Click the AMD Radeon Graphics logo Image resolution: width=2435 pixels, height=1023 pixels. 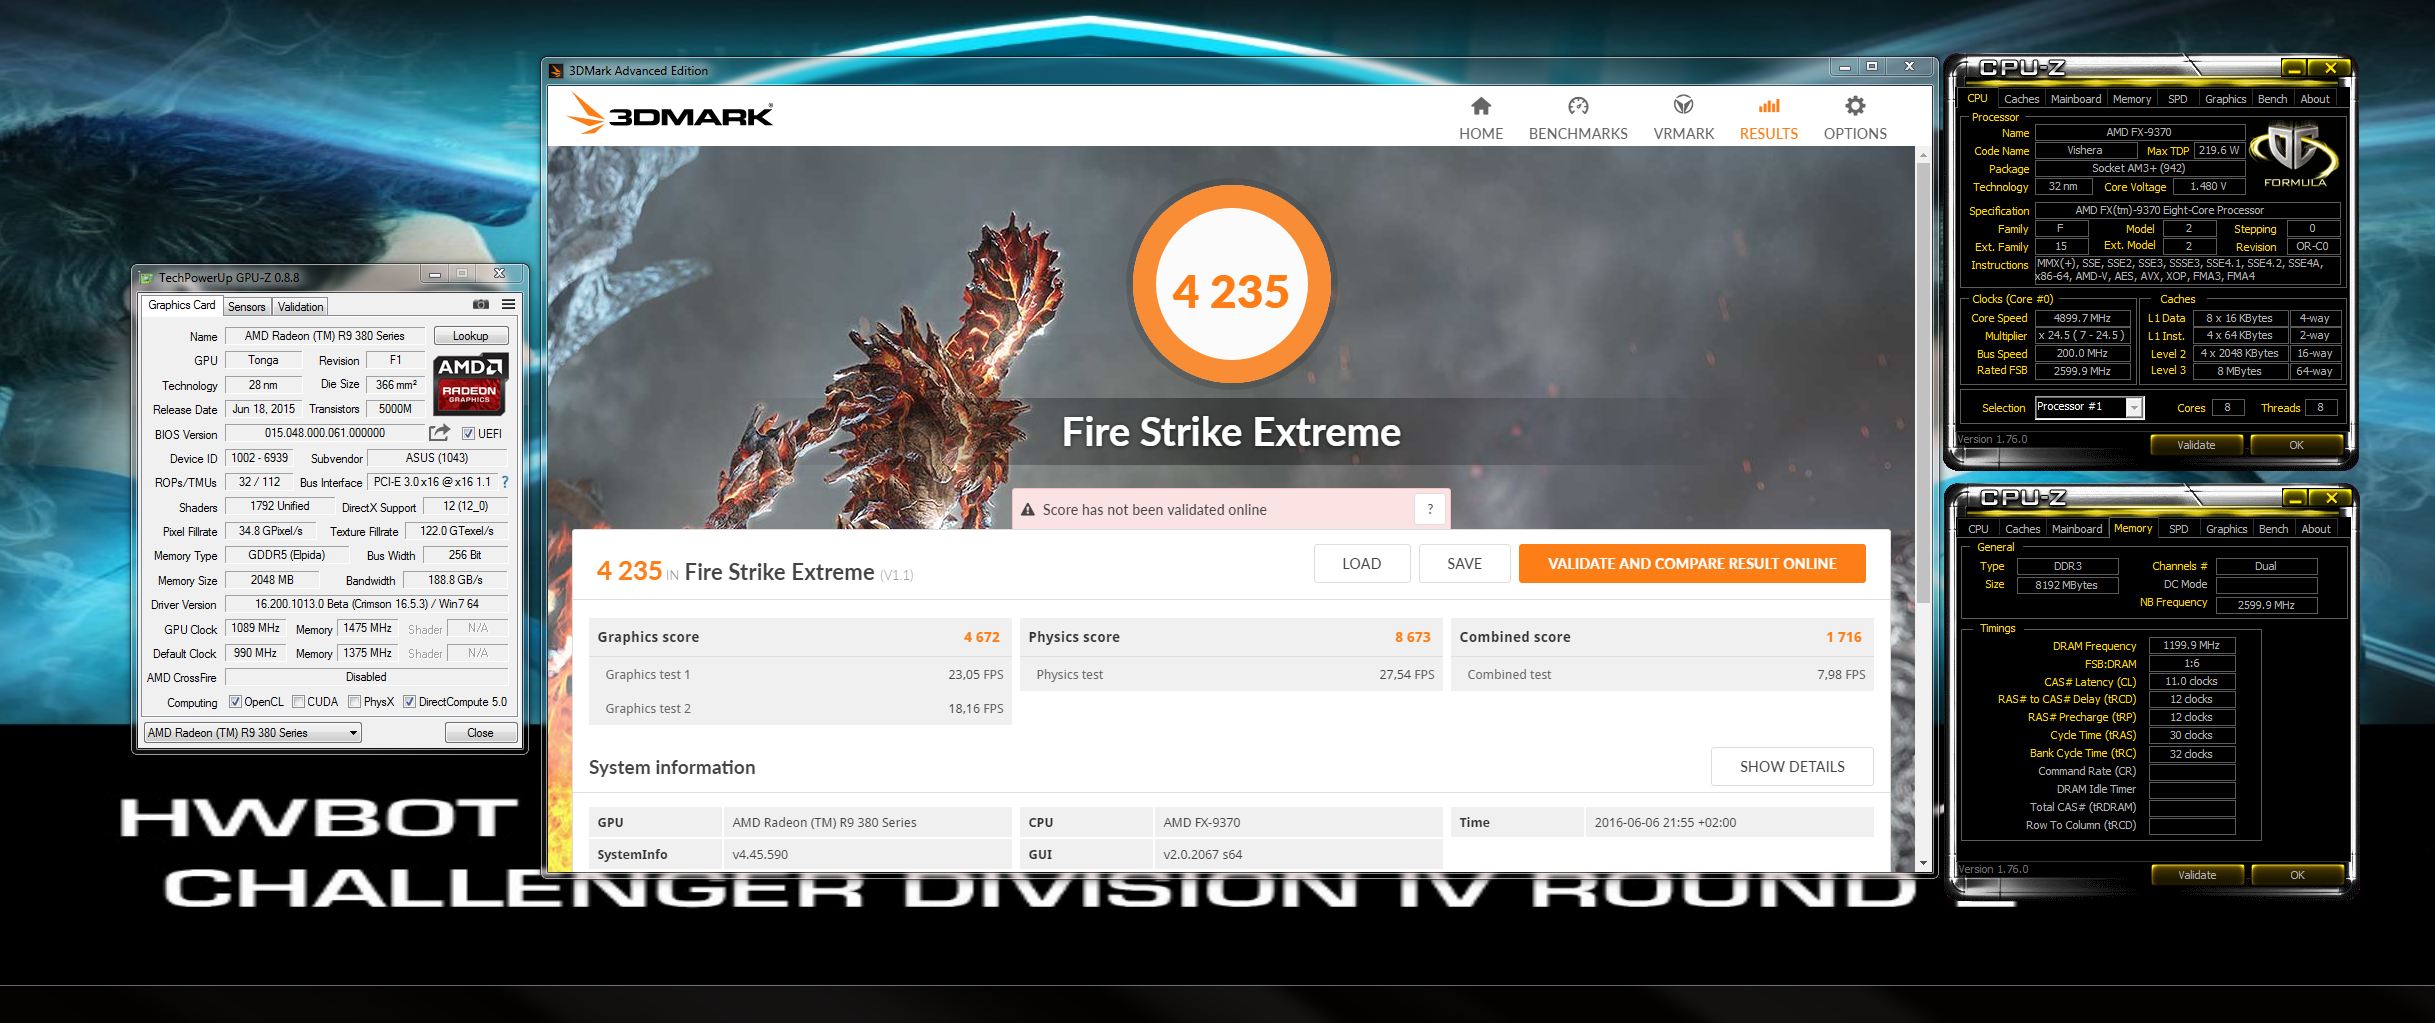click(470, 384)
